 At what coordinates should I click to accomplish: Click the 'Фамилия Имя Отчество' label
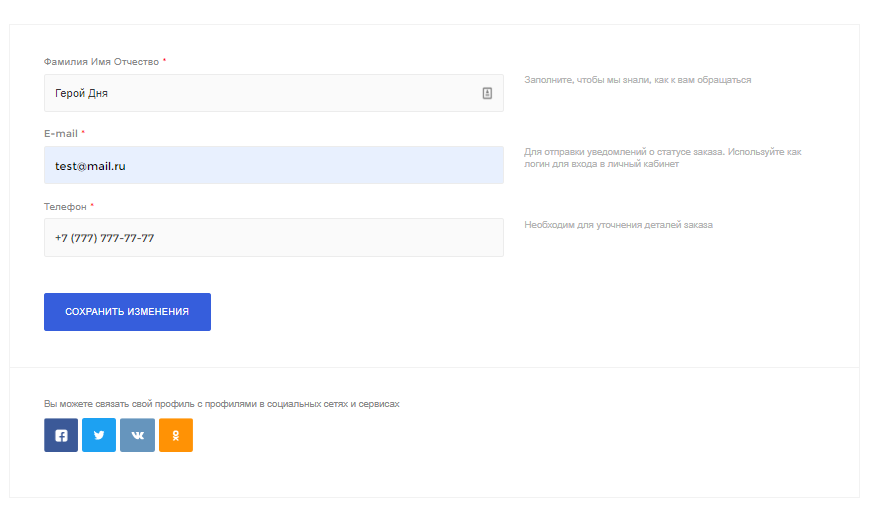coord(101,62)
